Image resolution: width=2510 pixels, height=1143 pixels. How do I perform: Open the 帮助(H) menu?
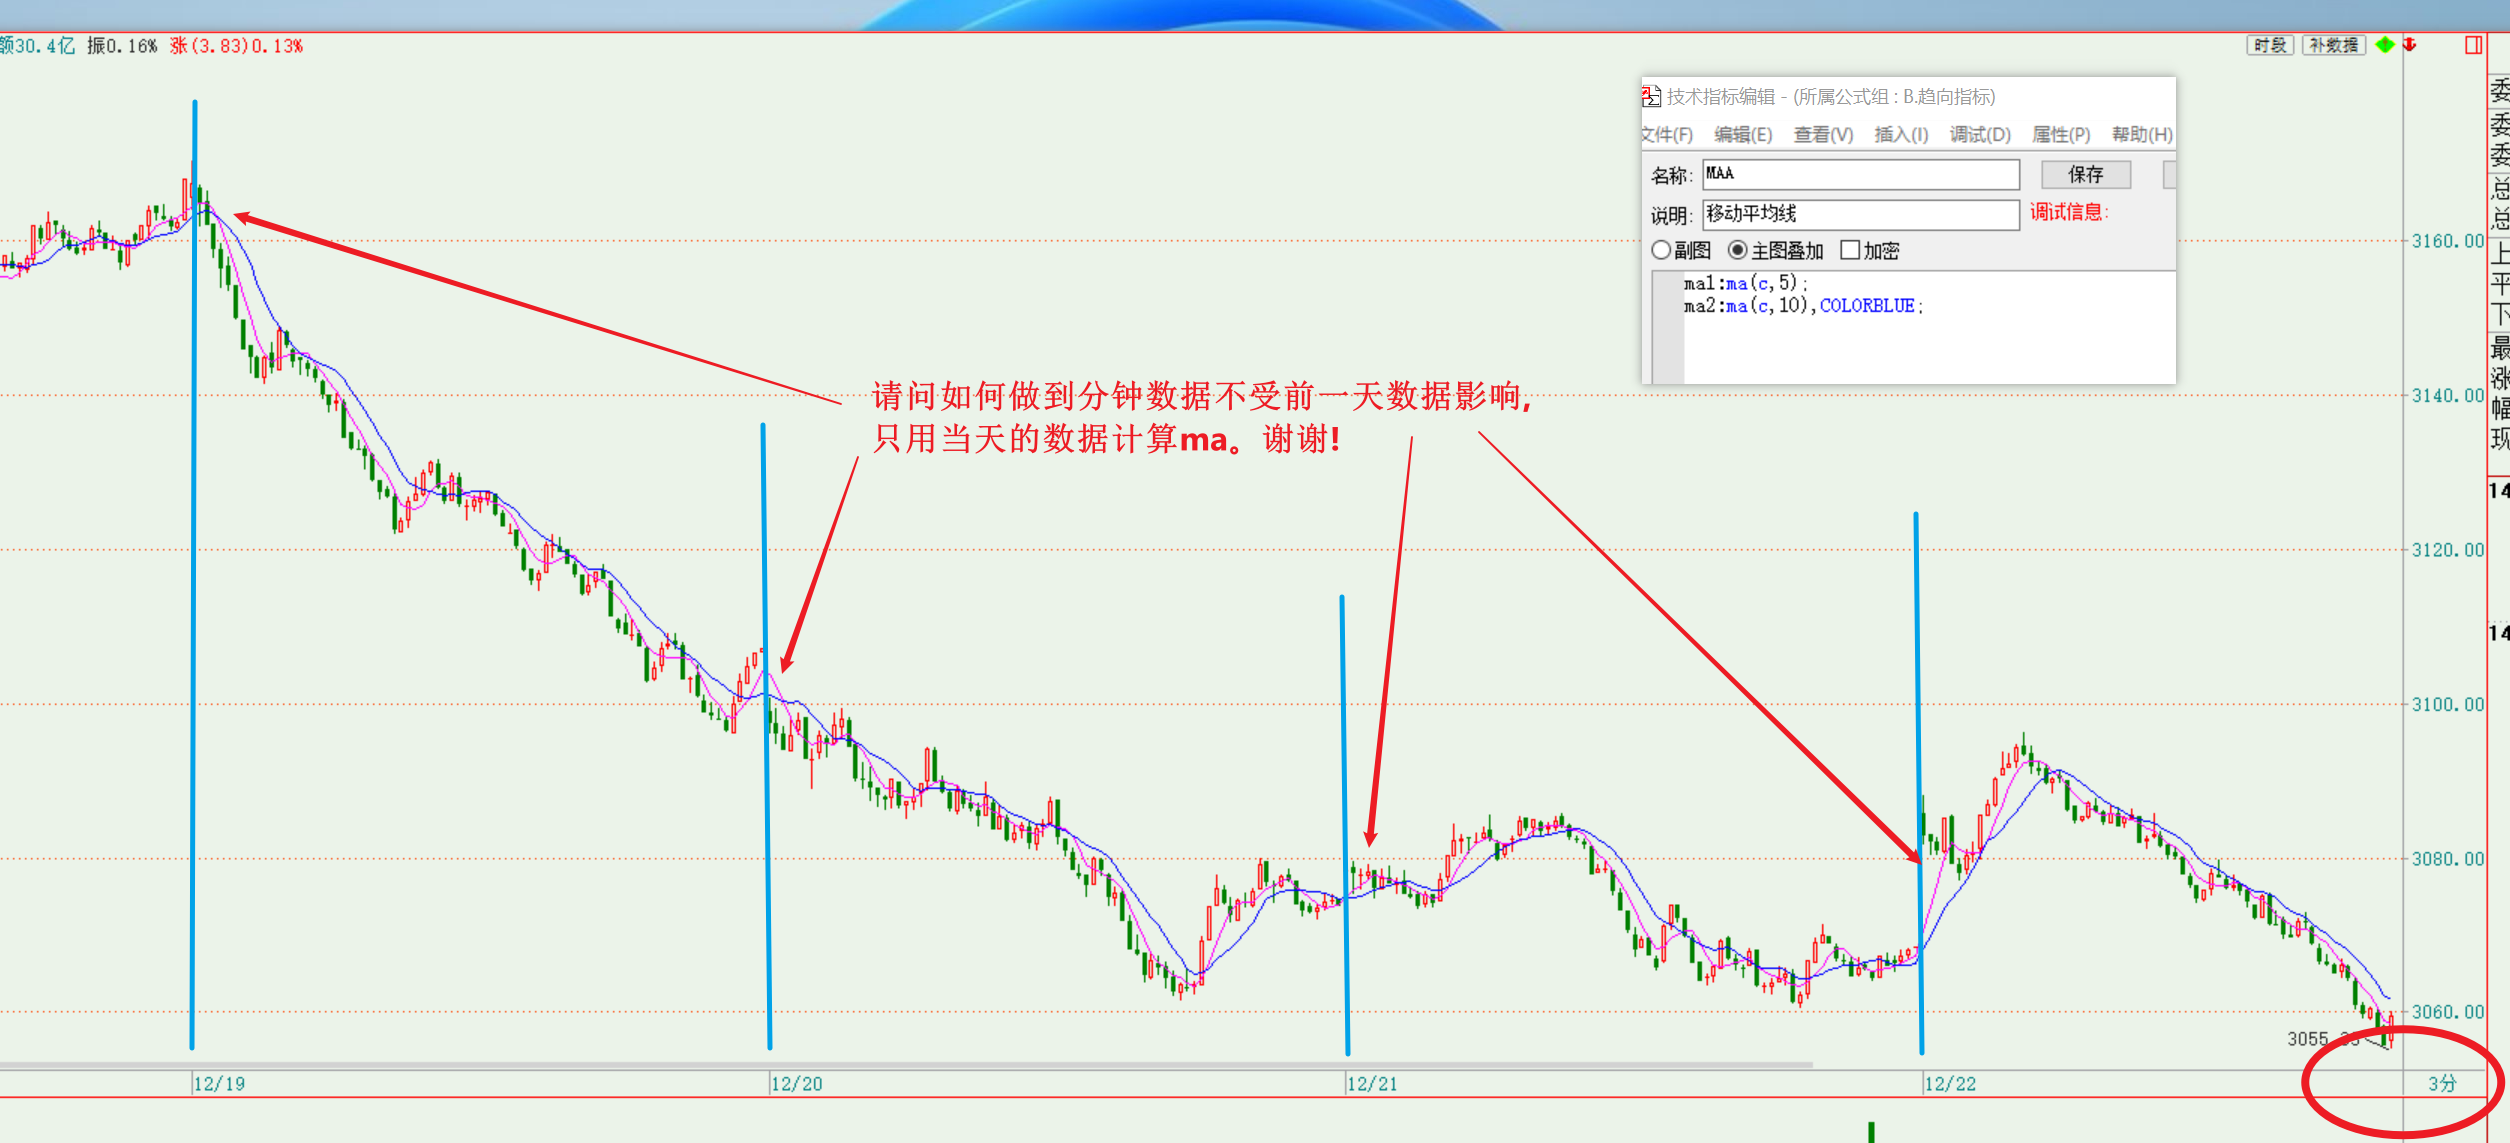2142,135
